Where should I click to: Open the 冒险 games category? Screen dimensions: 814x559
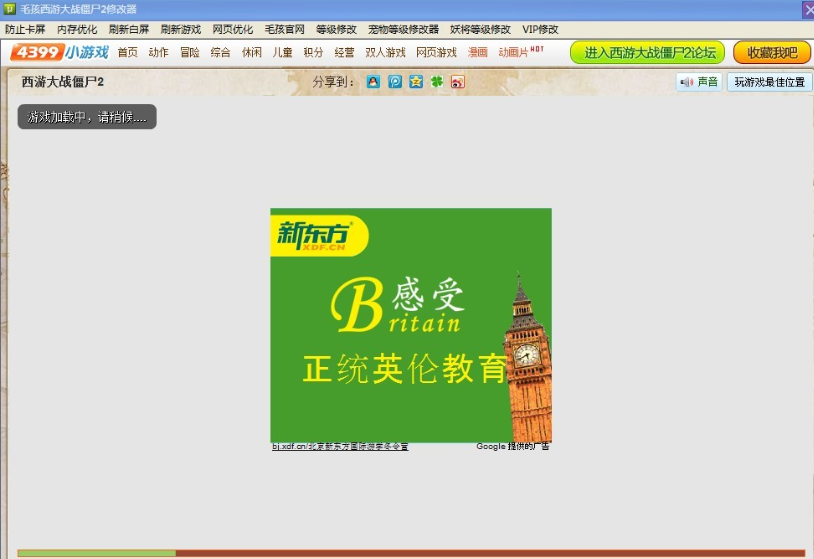pyautogui.click(x=189, y=52)
